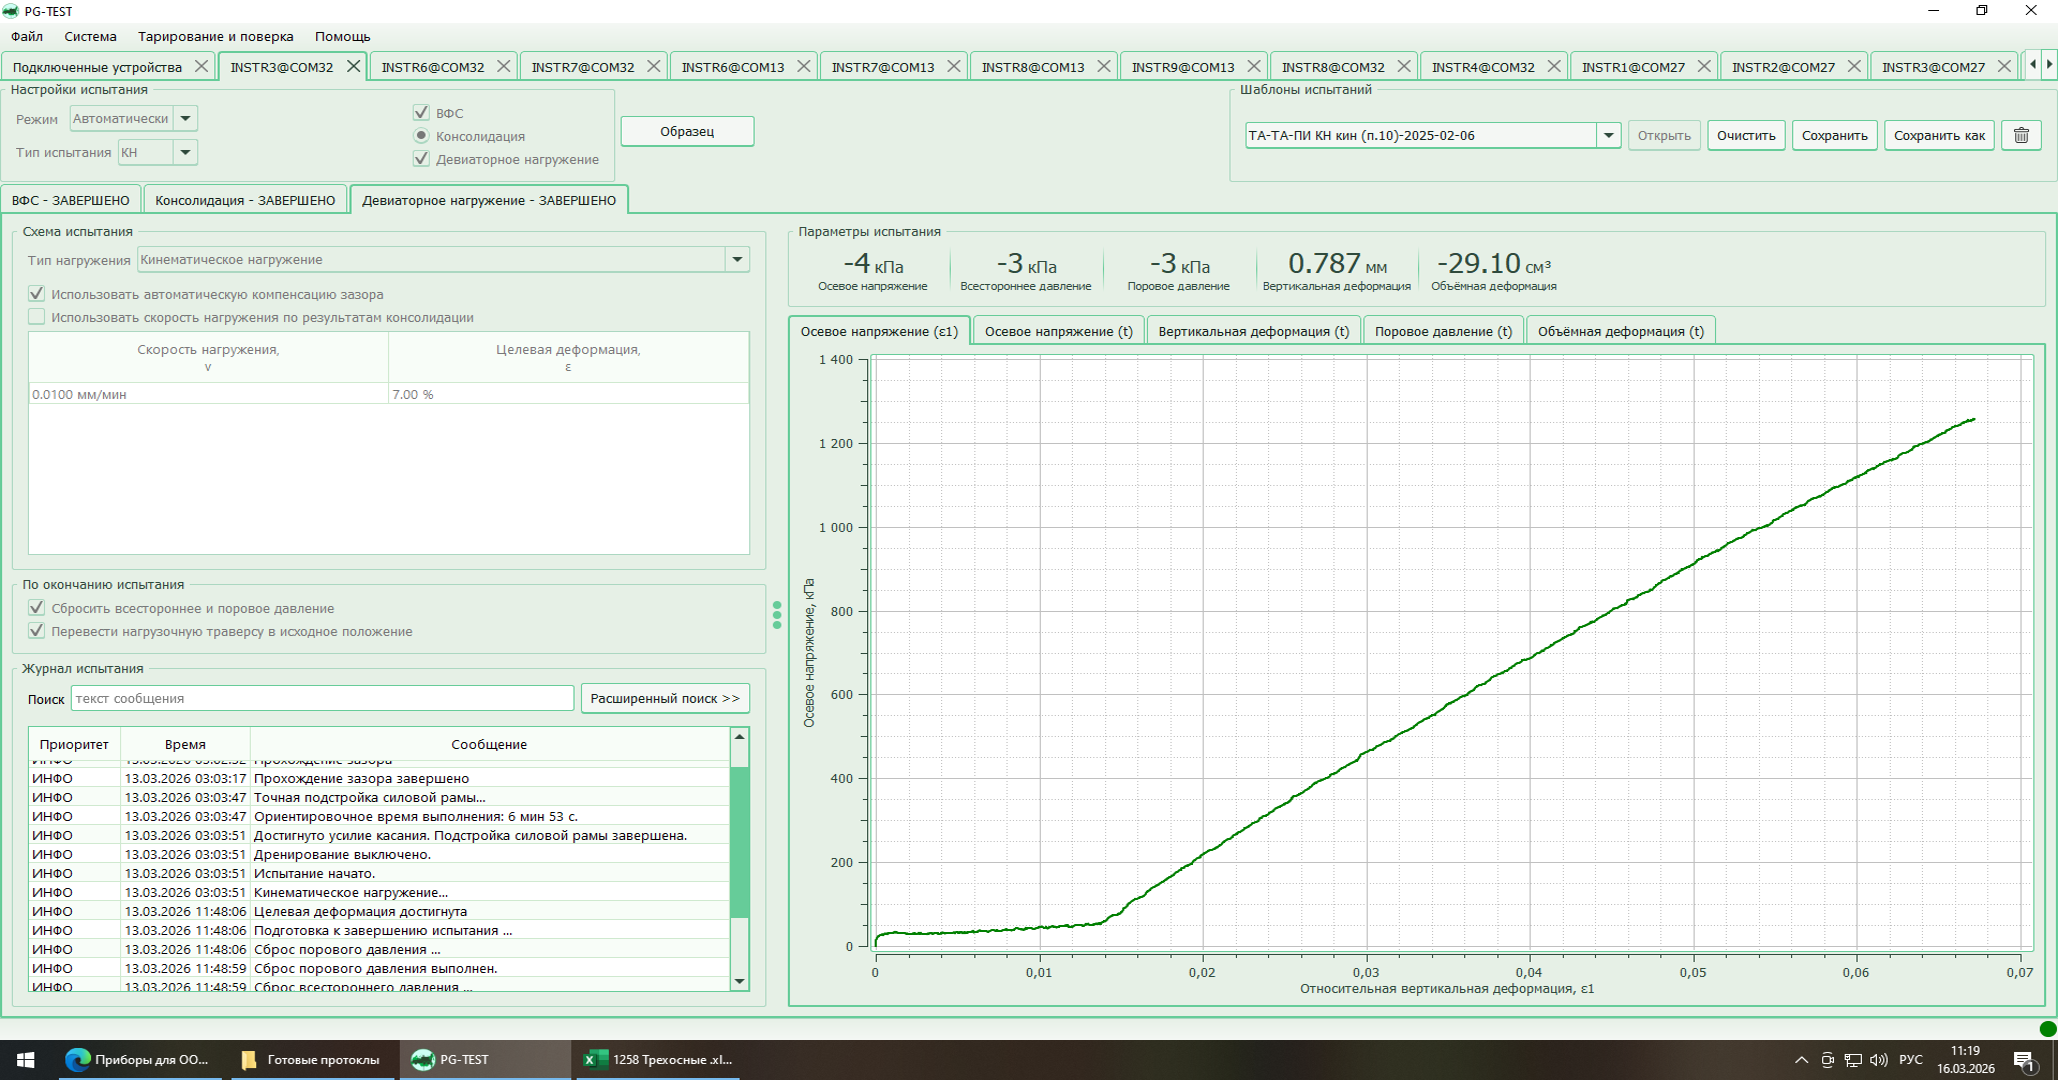The width and height of the screenshot is (2058, 1080).
Task: Open Готовые протоколы folder in taskbar
Action: [x=312, y=1060]
